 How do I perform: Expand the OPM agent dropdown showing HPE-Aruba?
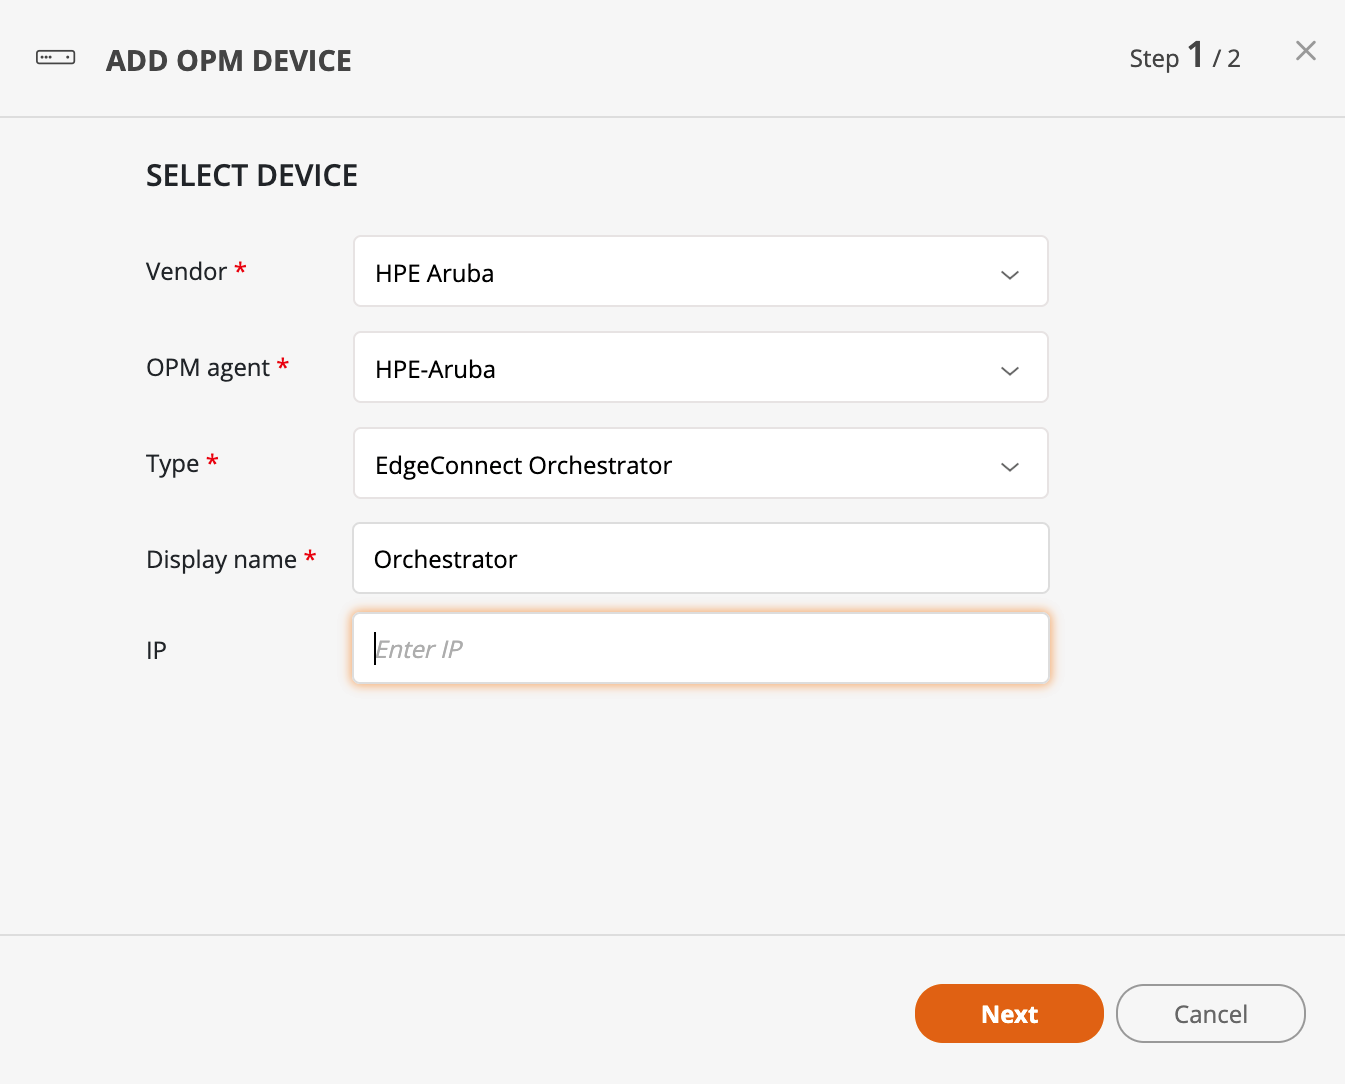point(680,368)
